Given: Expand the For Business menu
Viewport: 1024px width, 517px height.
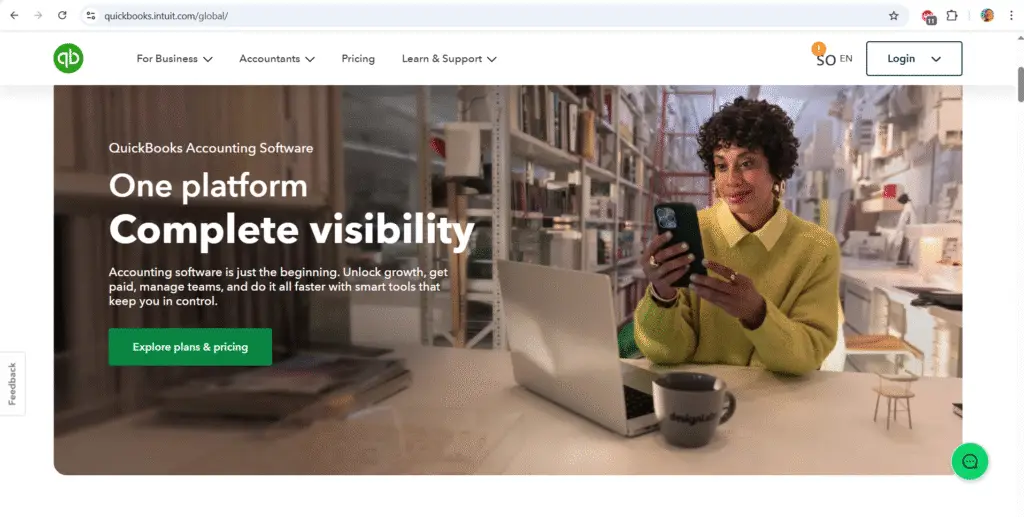Looking at the screenshot, I should 174,59.
